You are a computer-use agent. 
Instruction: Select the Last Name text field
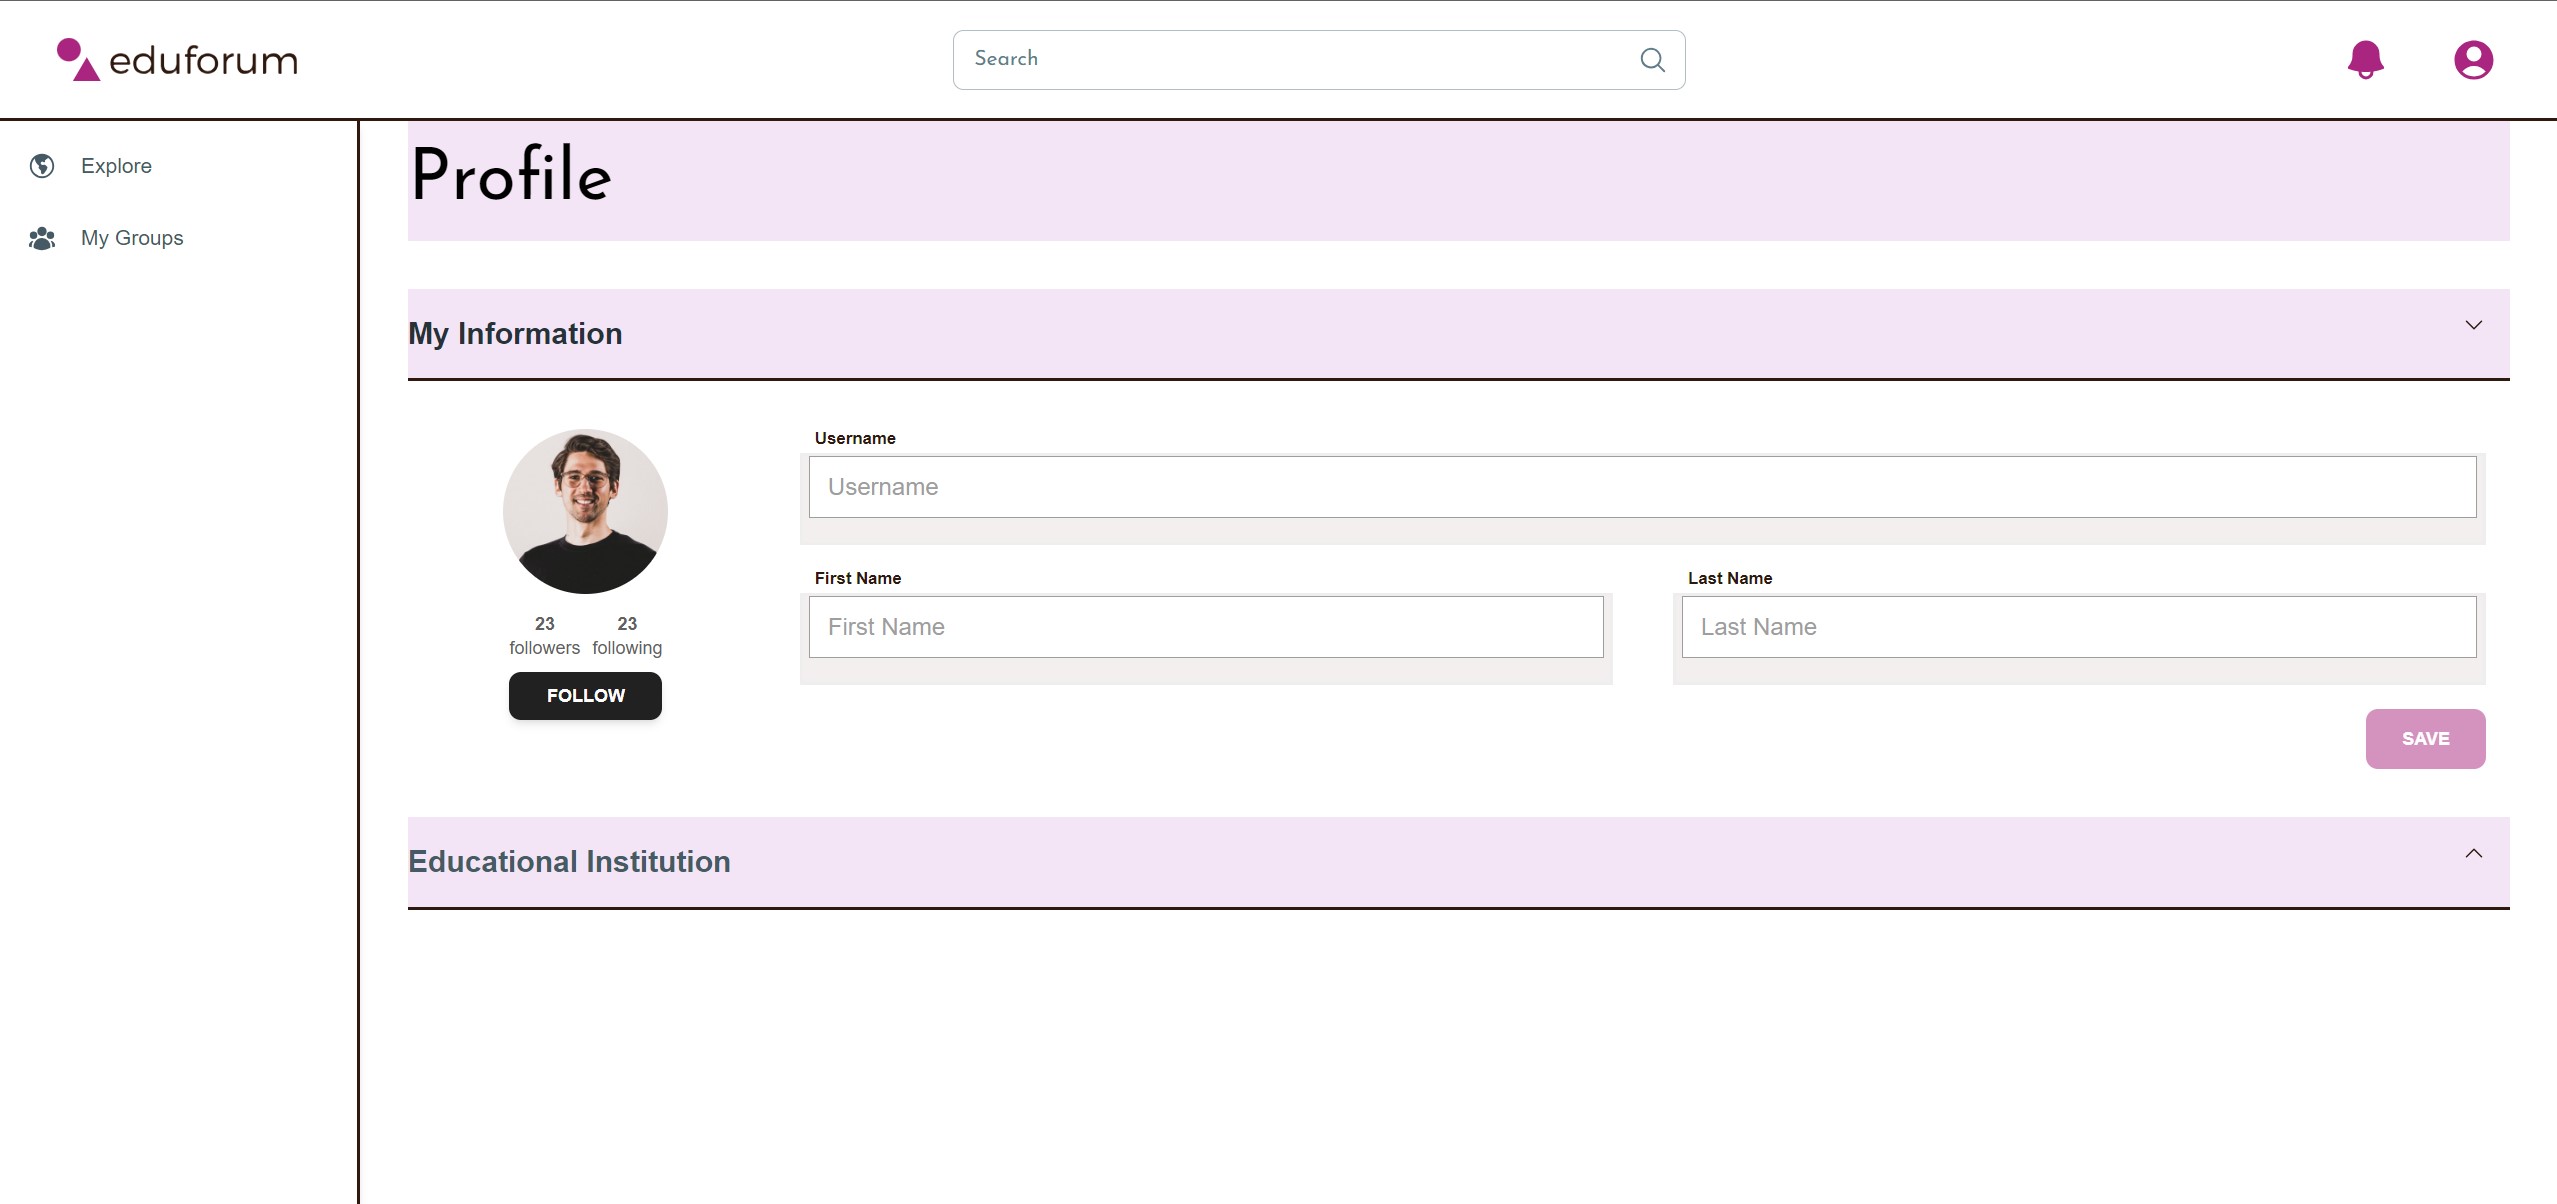[2078, 627]
